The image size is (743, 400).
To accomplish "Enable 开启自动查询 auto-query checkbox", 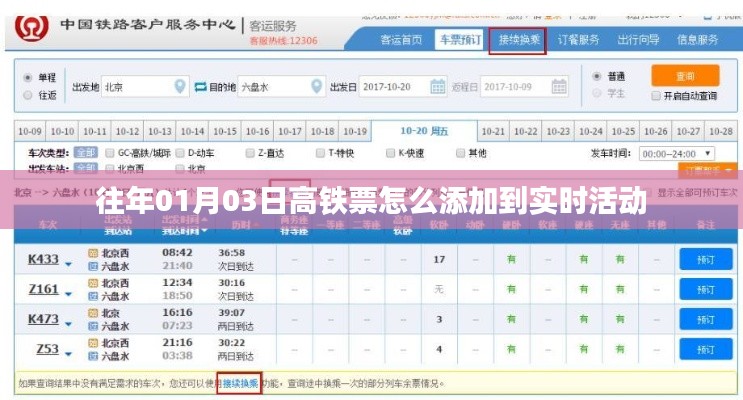I will click(x=656, y=97).
